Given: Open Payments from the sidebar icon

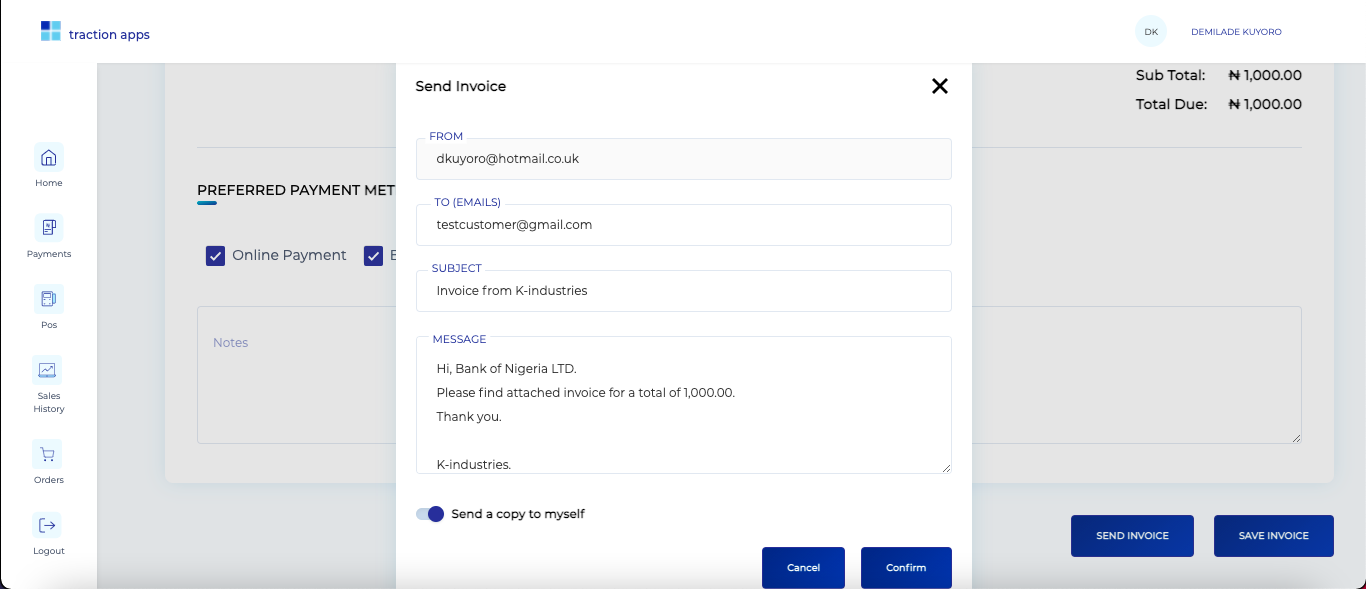Looking at the screenshot, I should [48, 228].
